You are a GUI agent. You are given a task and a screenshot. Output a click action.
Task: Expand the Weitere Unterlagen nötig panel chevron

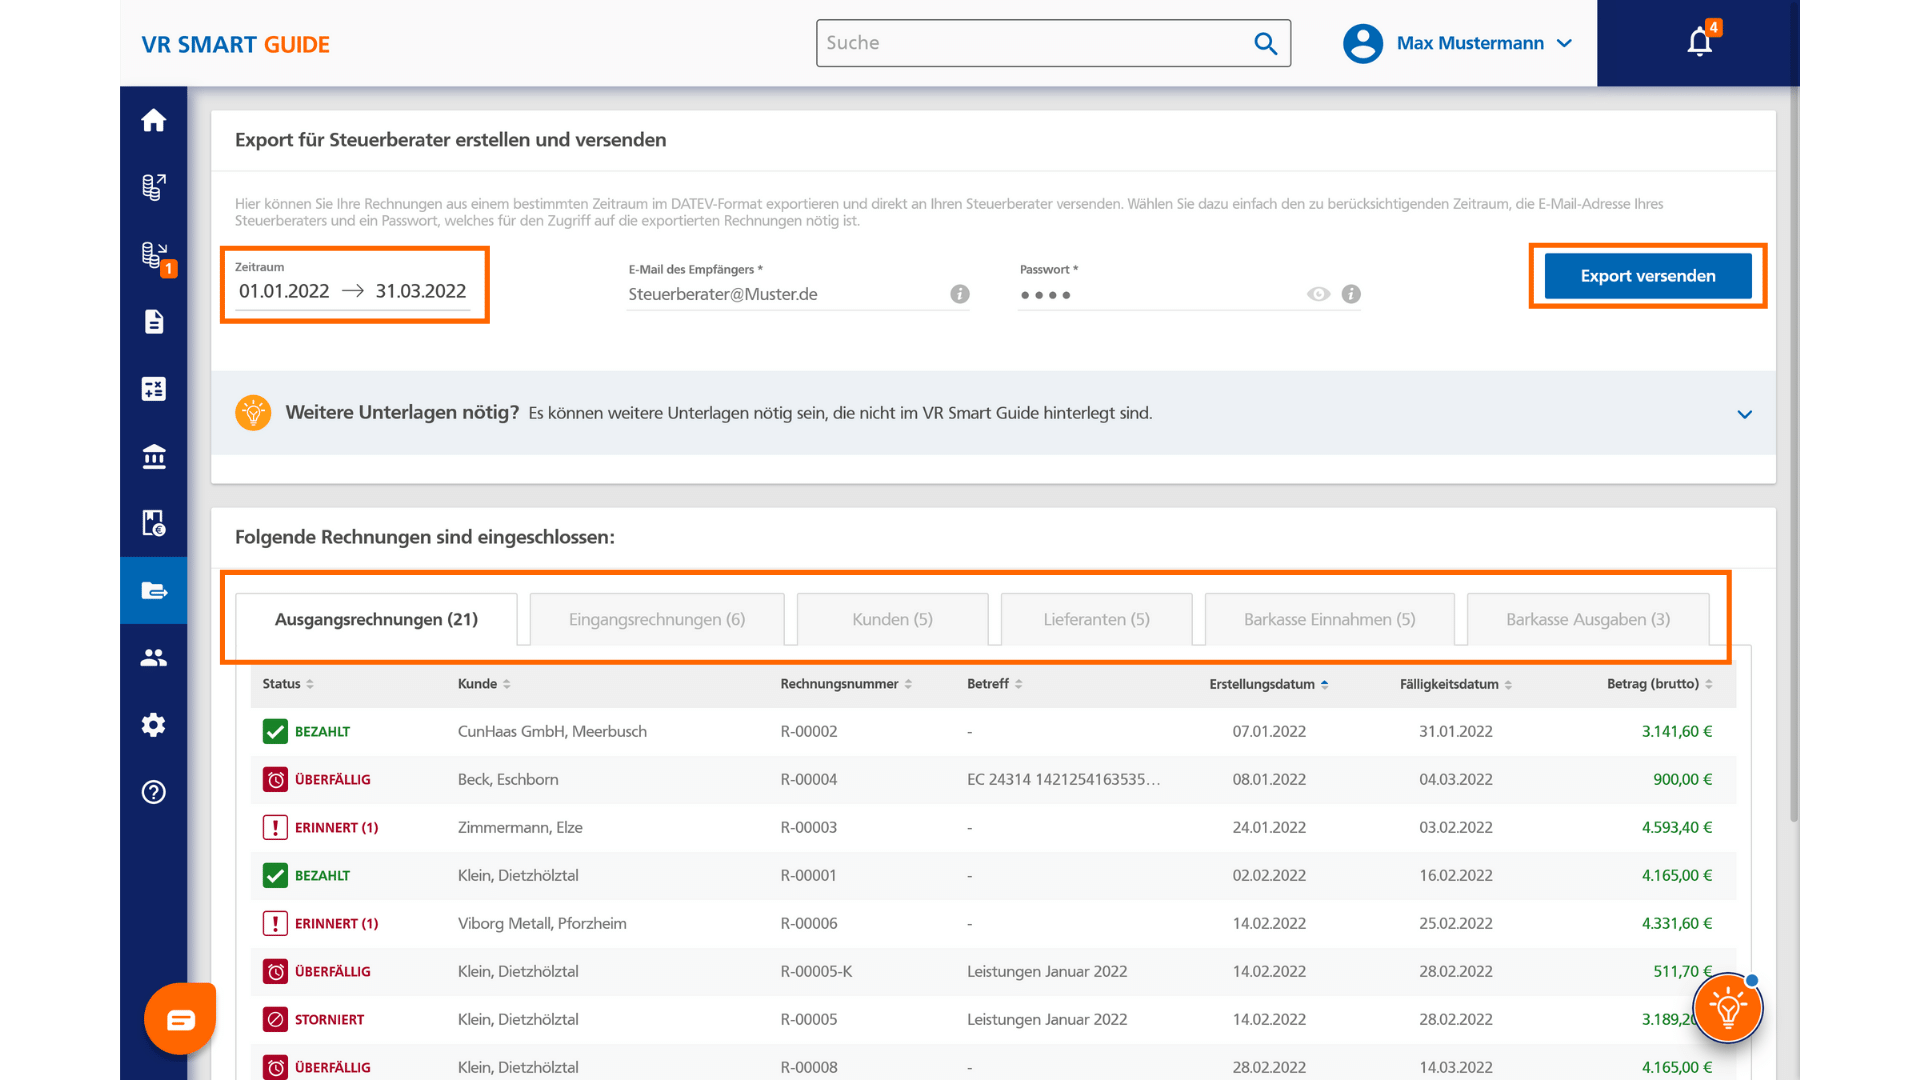pos(1744,414)
